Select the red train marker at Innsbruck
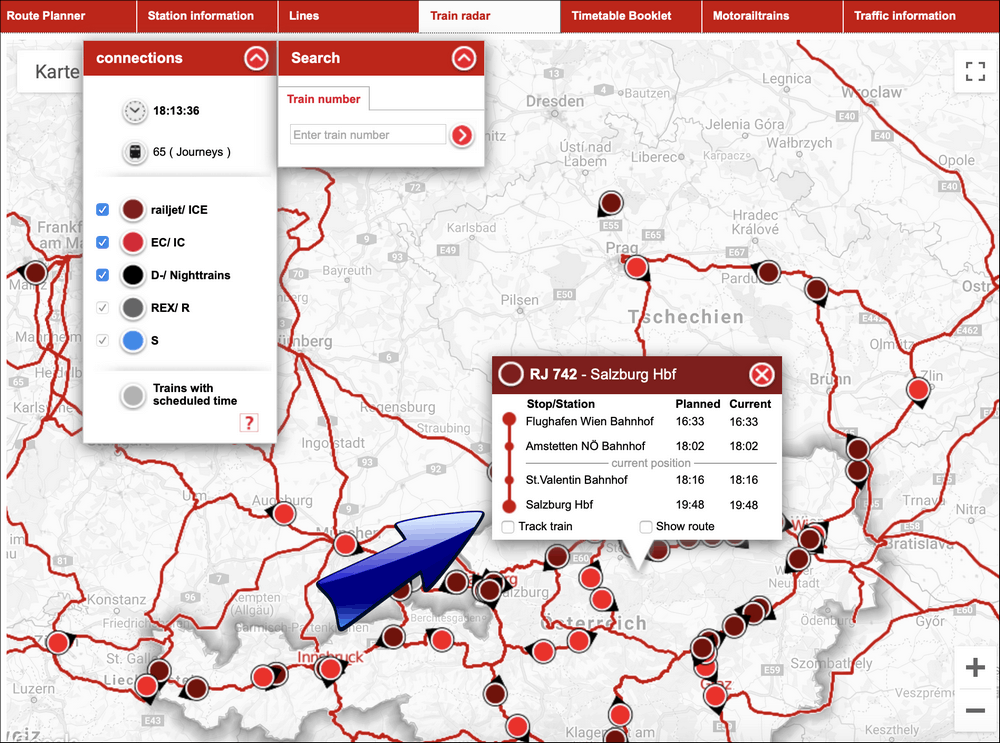Screen dimensions: 1000x743 [x=330, y=669]
